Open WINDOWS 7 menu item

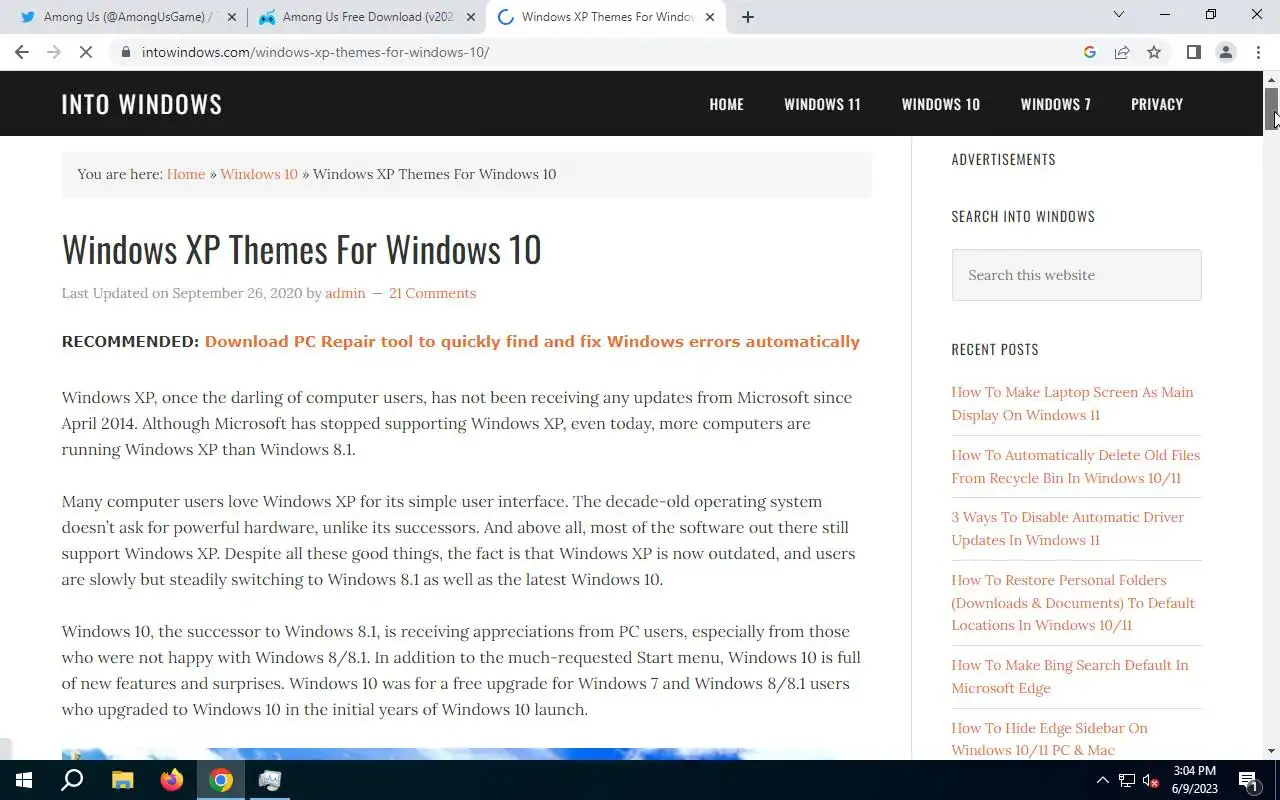(x=1055, y=104)
